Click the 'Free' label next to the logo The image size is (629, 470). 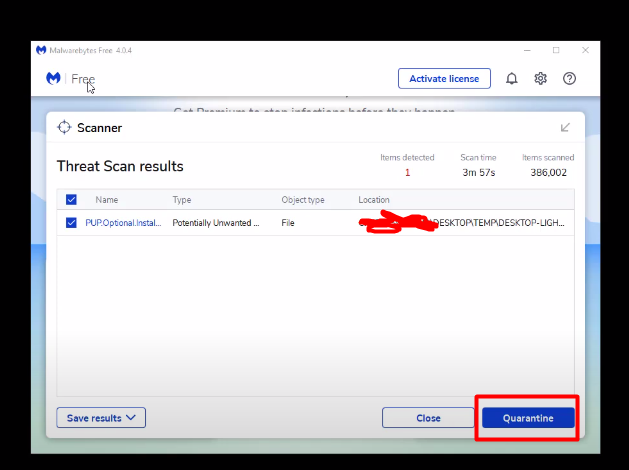pyautogui.click(x=83, y=79)
